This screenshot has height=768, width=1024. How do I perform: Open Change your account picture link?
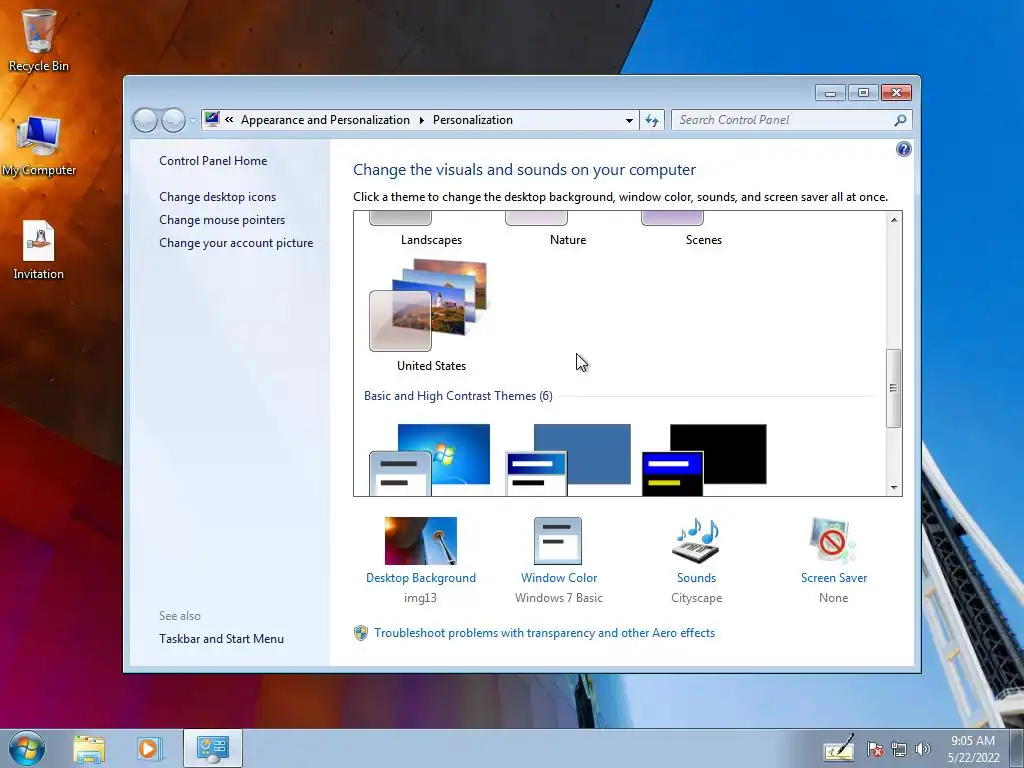pos(236,242)
